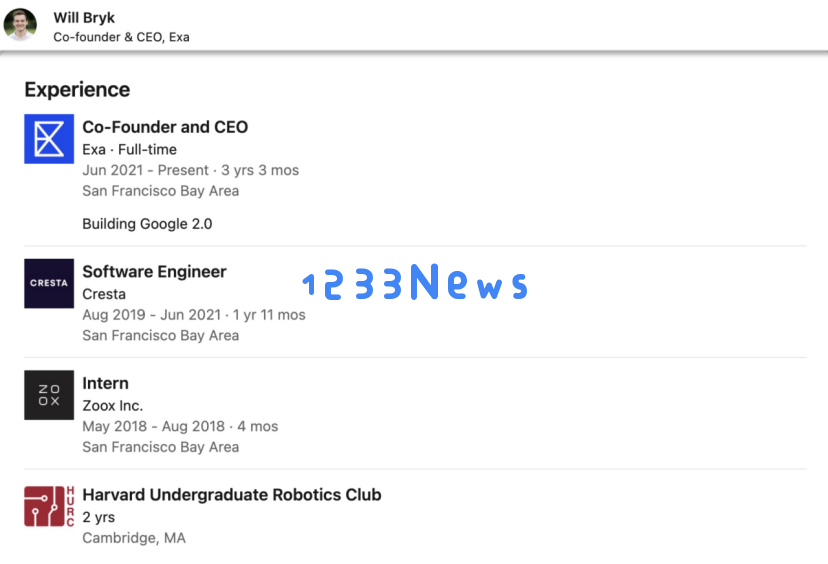Open the Software Engineer position title
This screenshot has width=828, height=564.
[x=154, y=271]
